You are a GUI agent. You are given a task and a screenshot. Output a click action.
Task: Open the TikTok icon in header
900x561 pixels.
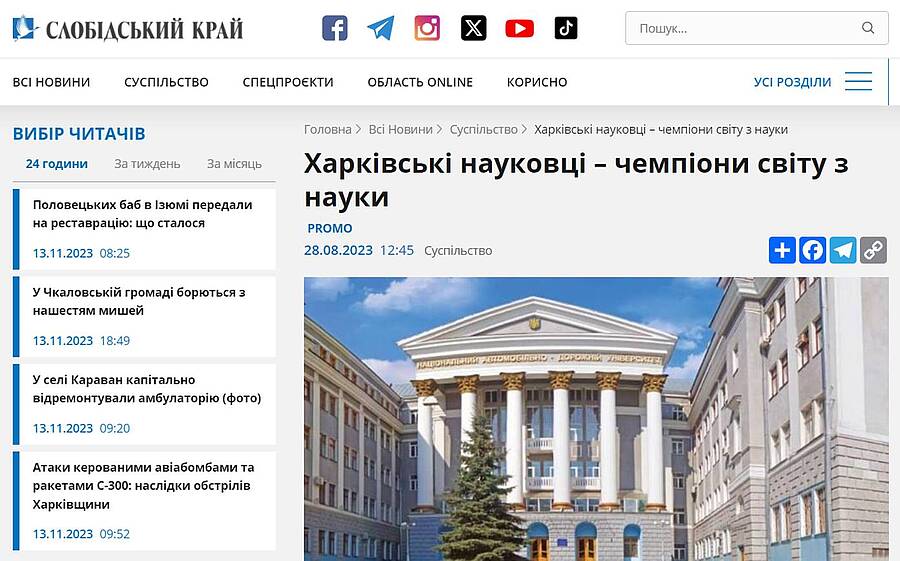tap(566, 28)
